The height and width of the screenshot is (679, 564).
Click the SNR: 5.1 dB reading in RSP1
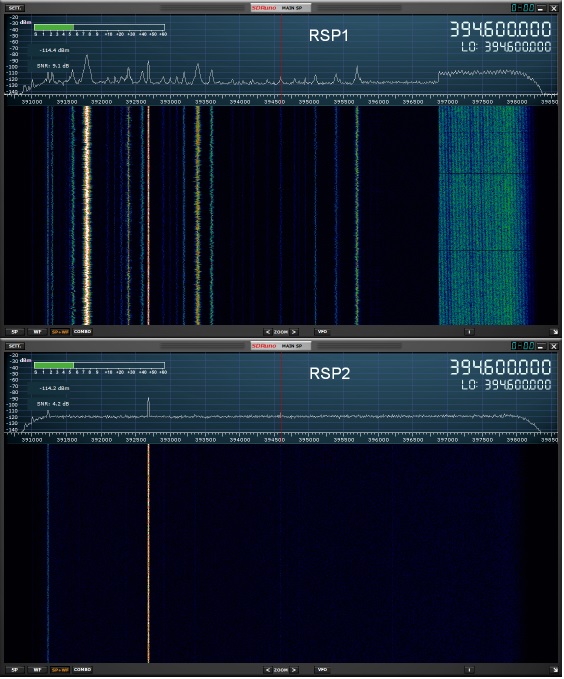click(53, 66)
